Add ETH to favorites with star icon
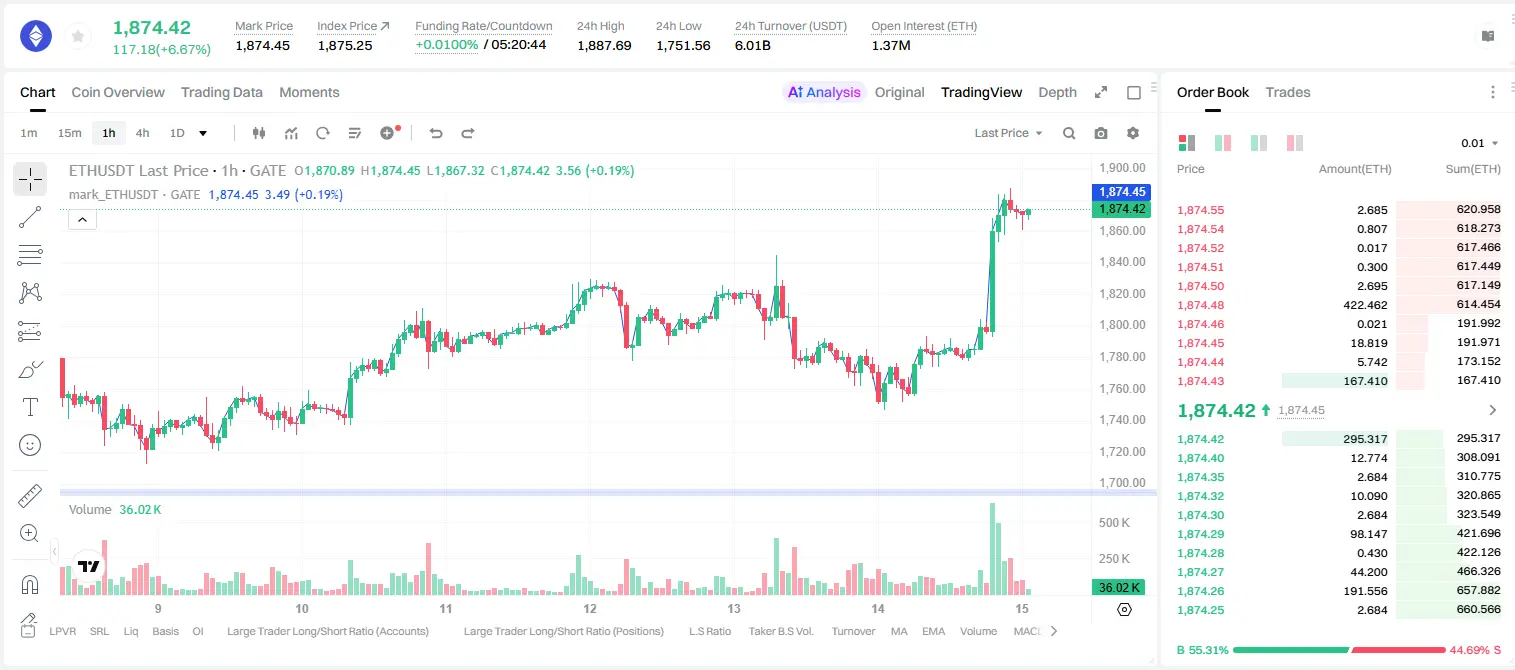1515x670 pixels. (78, 37)
